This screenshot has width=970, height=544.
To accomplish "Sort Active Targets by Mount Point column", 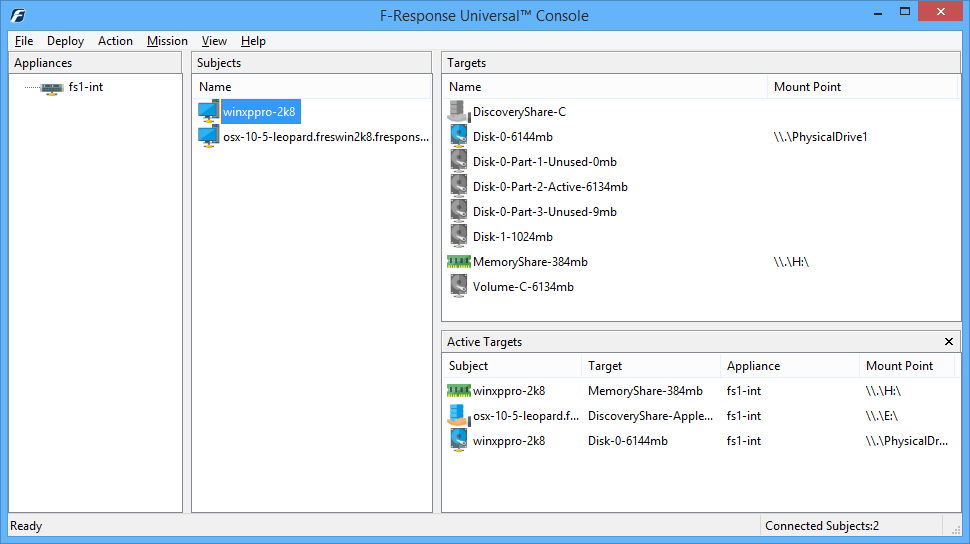I will [909, 366].
